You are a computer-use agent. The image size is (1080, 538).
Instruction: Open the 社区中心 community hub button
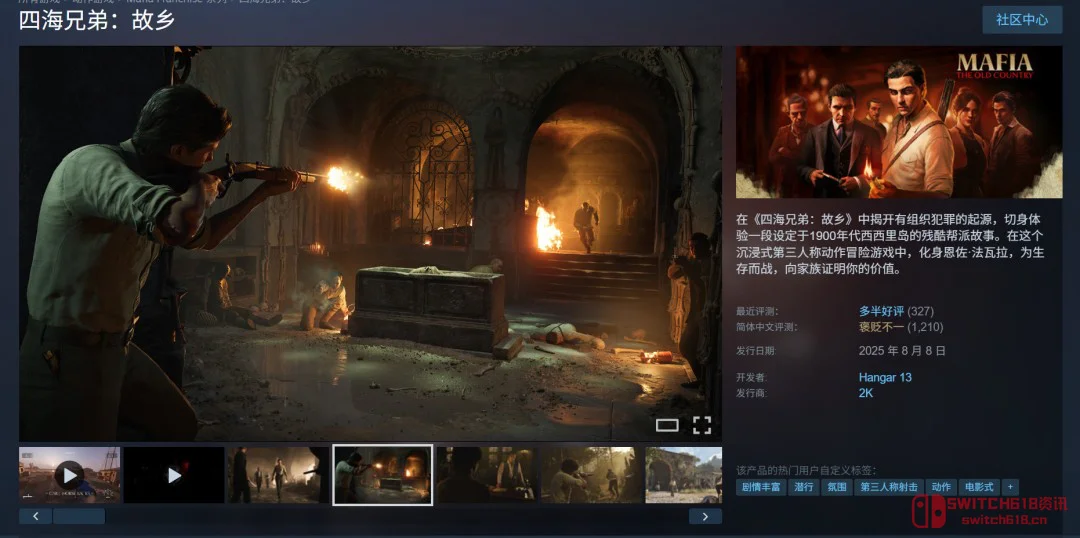click(1022, 19)
